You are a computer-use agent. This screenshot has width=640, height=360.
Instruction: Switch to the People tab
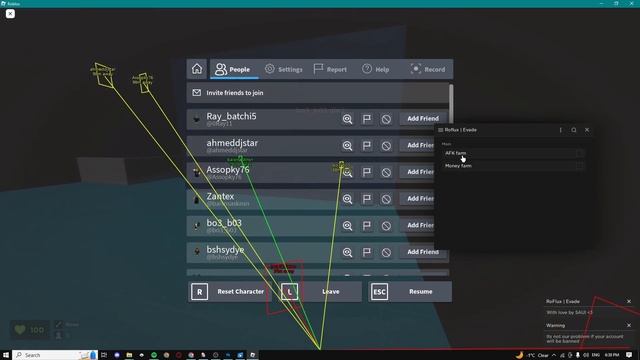233,69
